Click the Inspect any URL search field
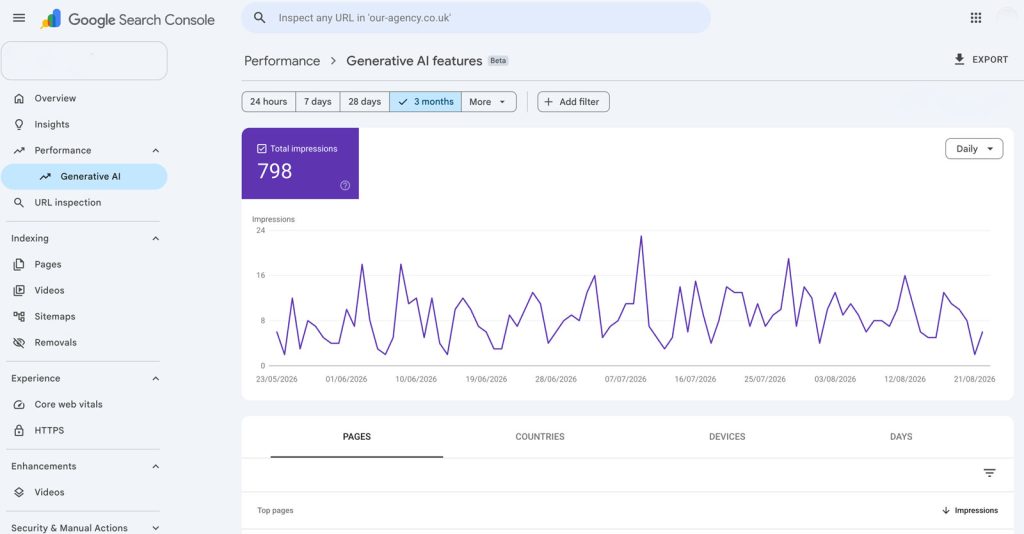Viewport: 1024px width, 534px height. coord(476,18)
